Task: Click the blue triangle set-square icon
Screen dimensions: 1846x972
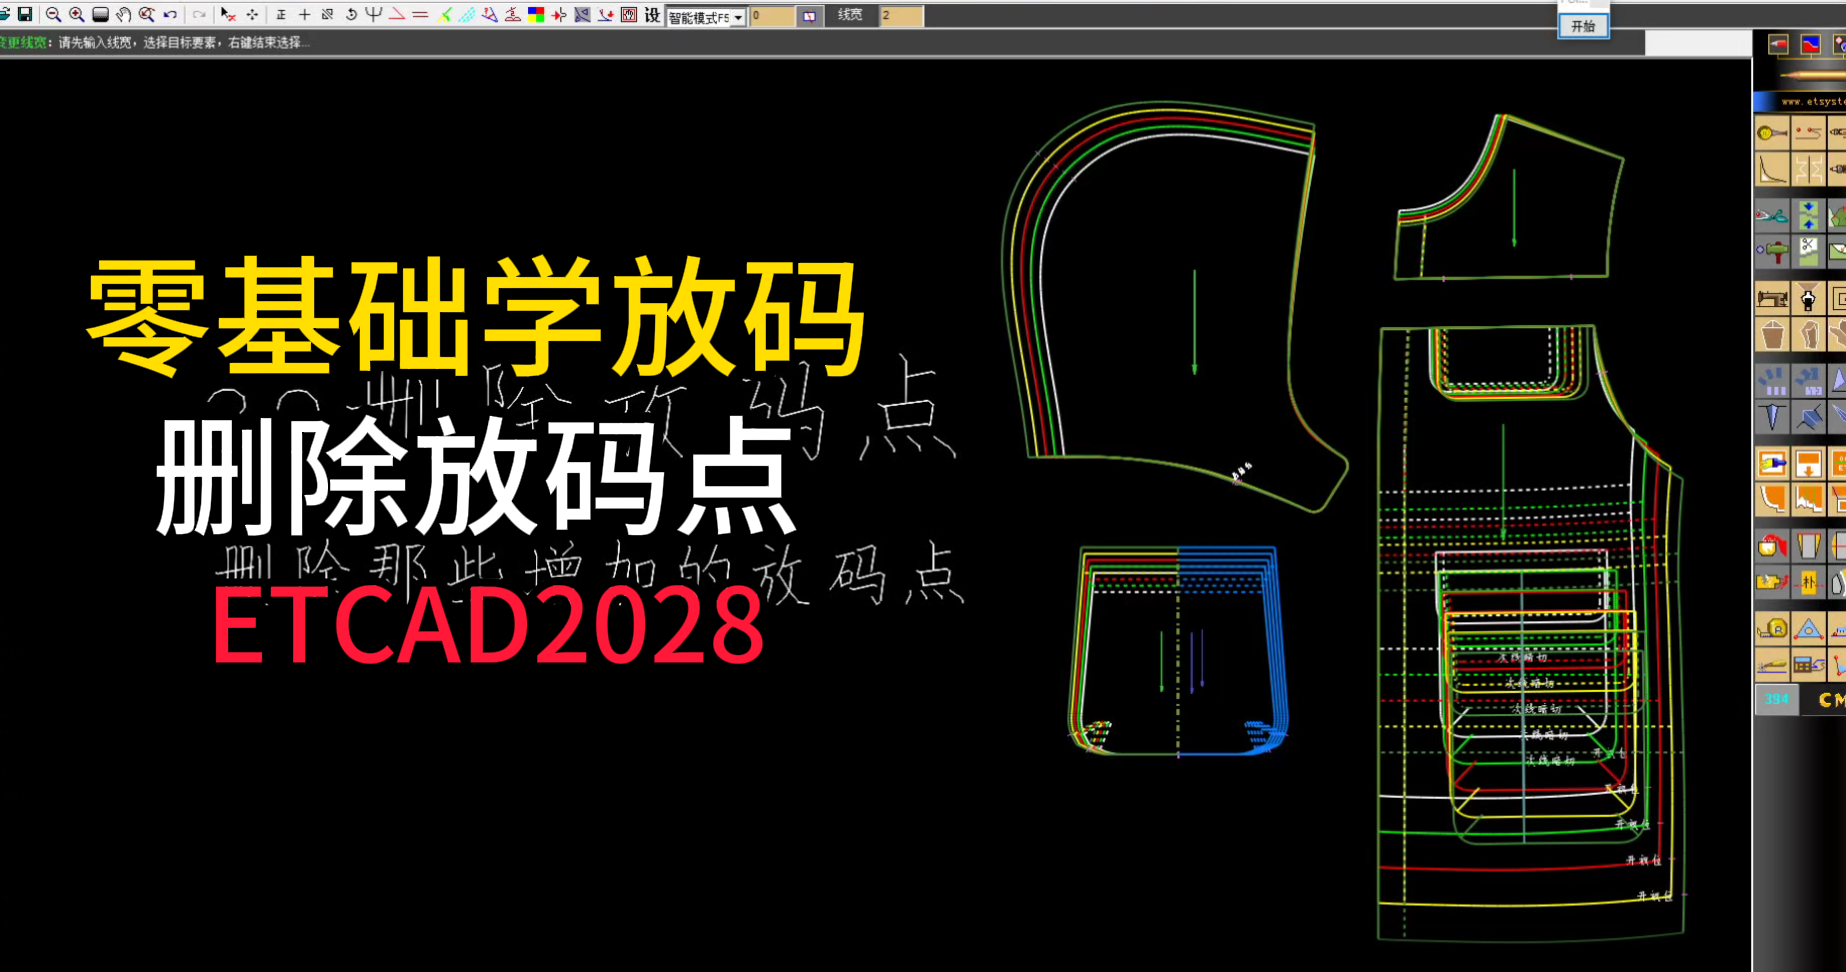Action: pyautogui.click(x=1808, y=629)
